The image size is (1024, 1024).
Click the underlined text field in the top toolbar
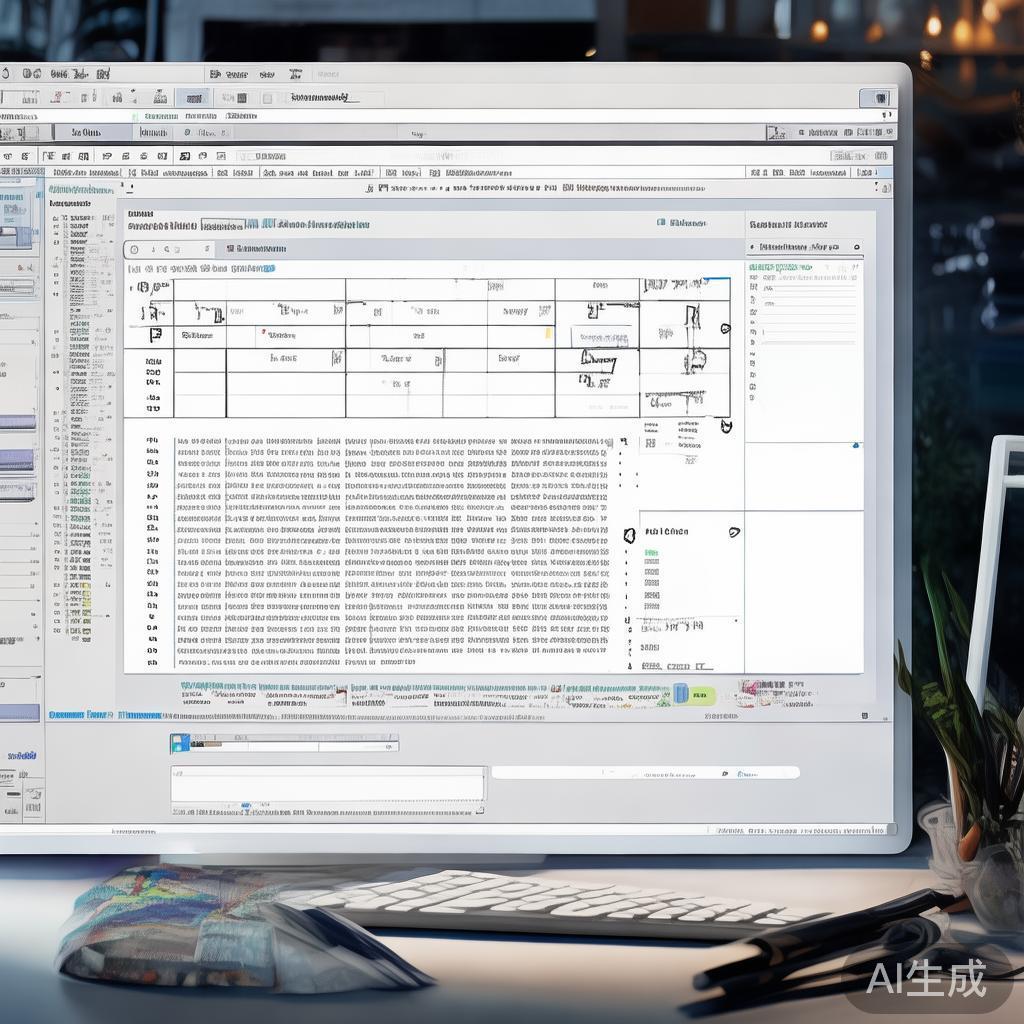[x=325, y=98]
